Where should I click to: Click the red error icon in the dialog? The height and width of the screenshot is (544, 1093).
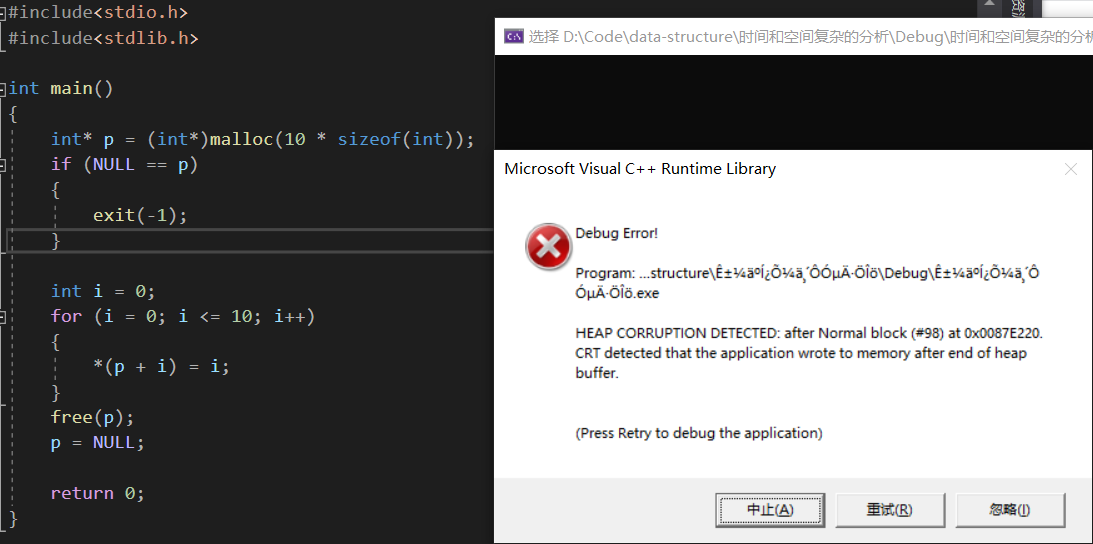tap(549, 246)
